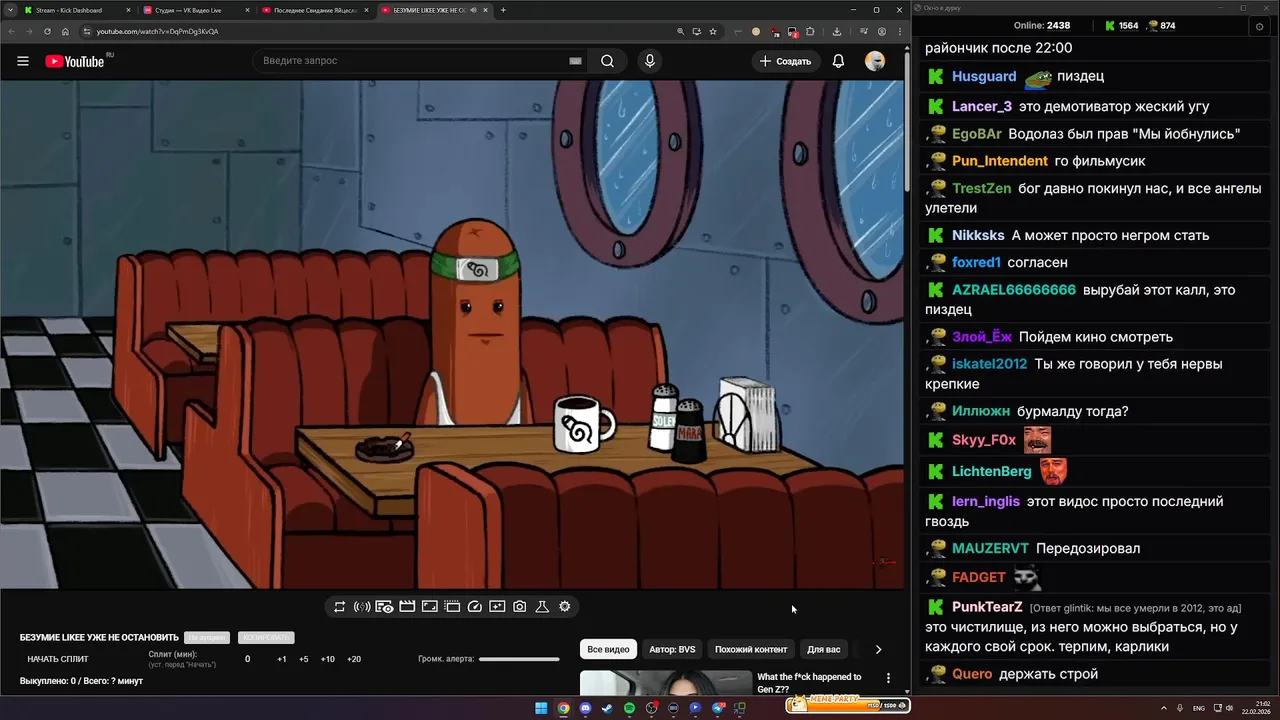
Task: Select the Похожий контент chip
Action: [x=751, y=649]
